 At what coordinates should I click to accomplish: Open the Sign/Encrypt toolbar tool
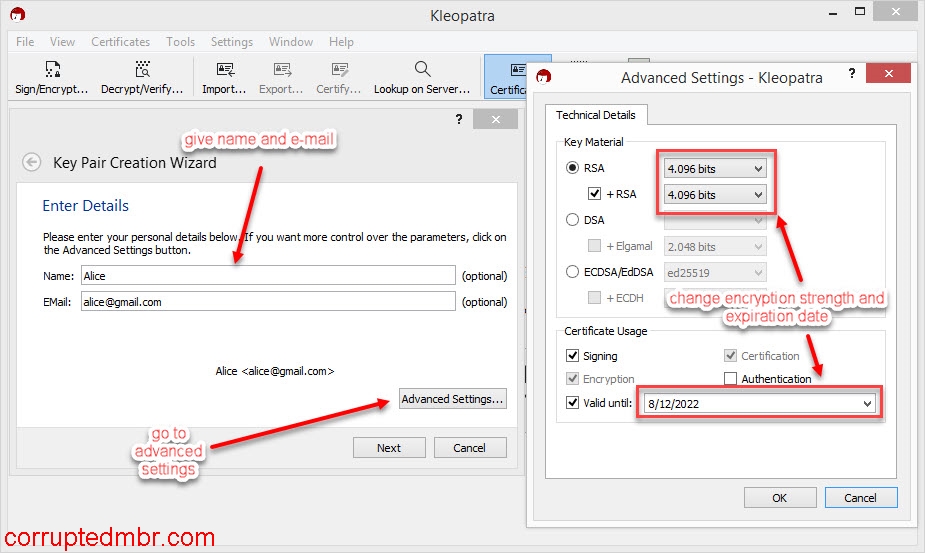click(52, 77)
